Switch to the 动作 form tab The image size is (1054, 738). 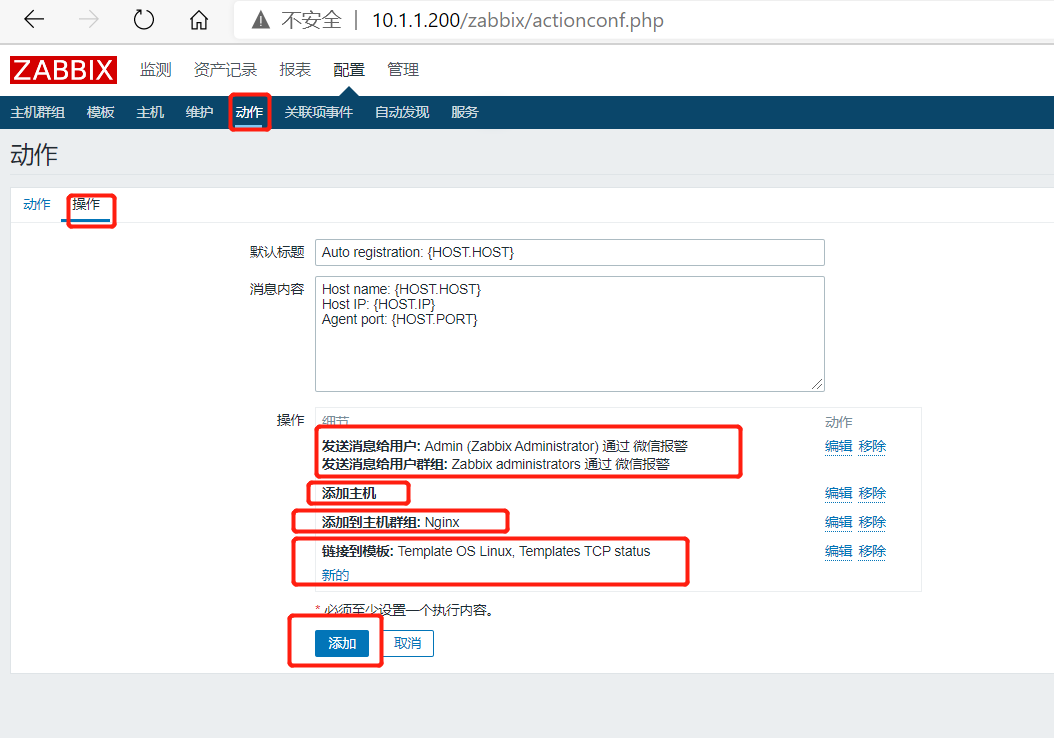pyautogui.click(x=36, y=204)
